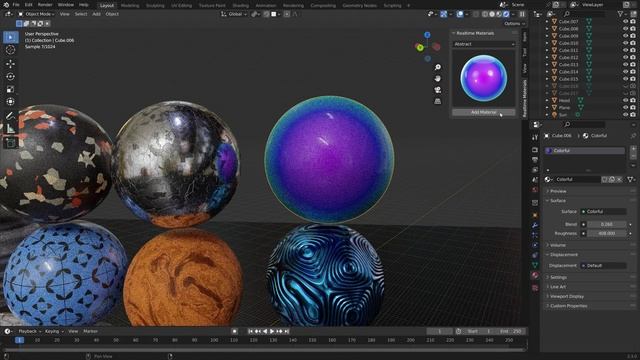640x360 pixels.
Task: Adjust the Blend value slider
Action: point(607,224)
